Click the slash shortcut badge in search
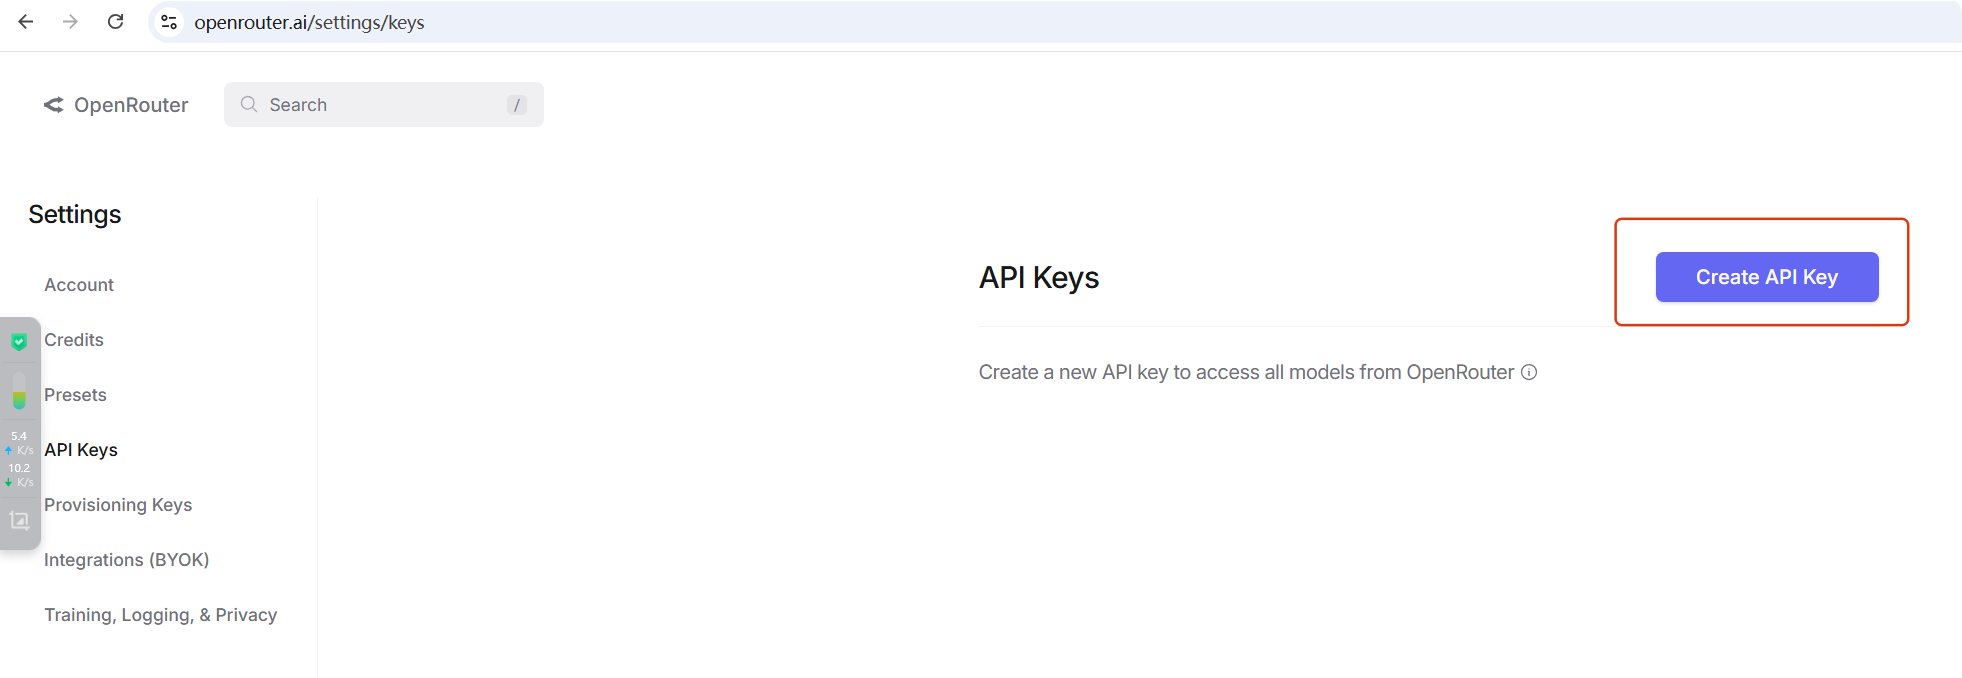 (x=517, y=105)
